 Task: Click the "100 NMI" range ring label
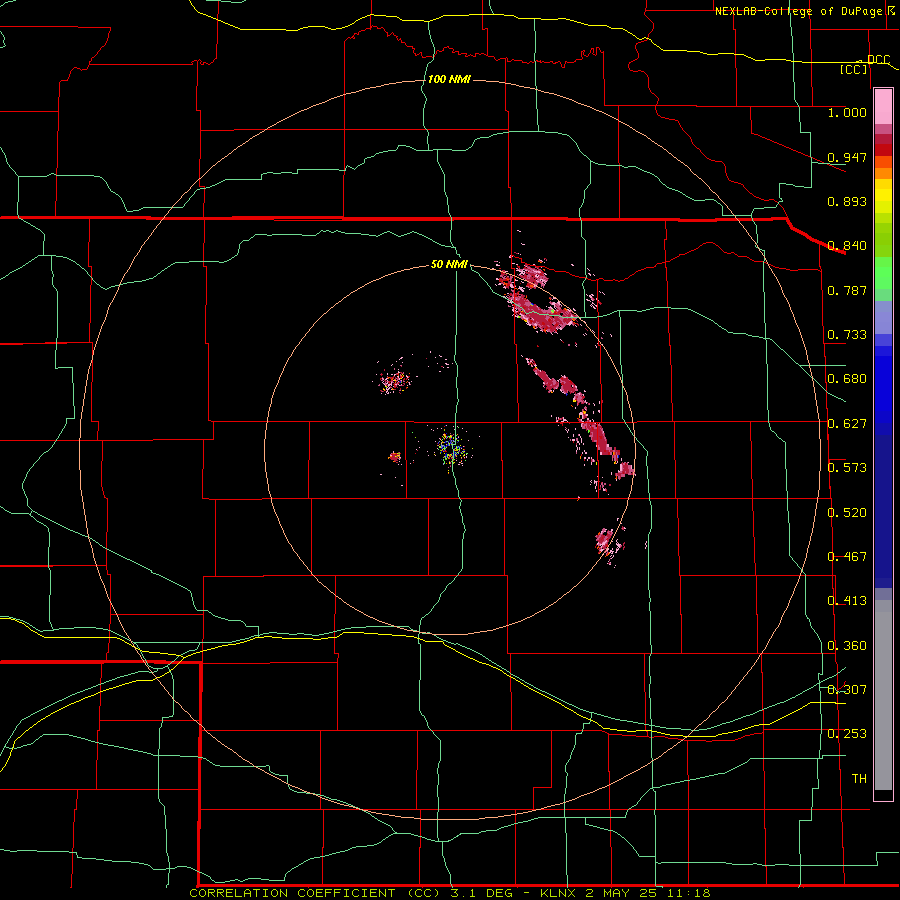point(449,79)
